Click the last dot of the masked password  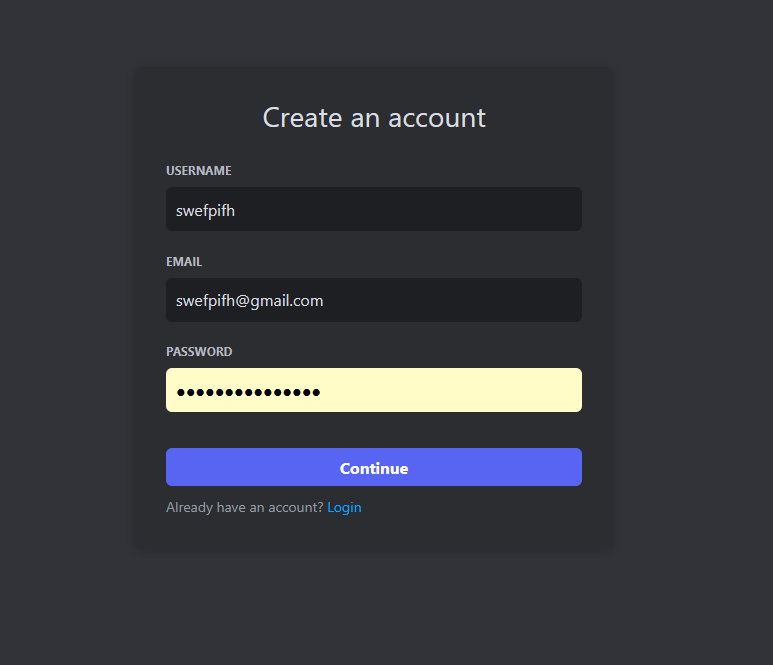315,392
